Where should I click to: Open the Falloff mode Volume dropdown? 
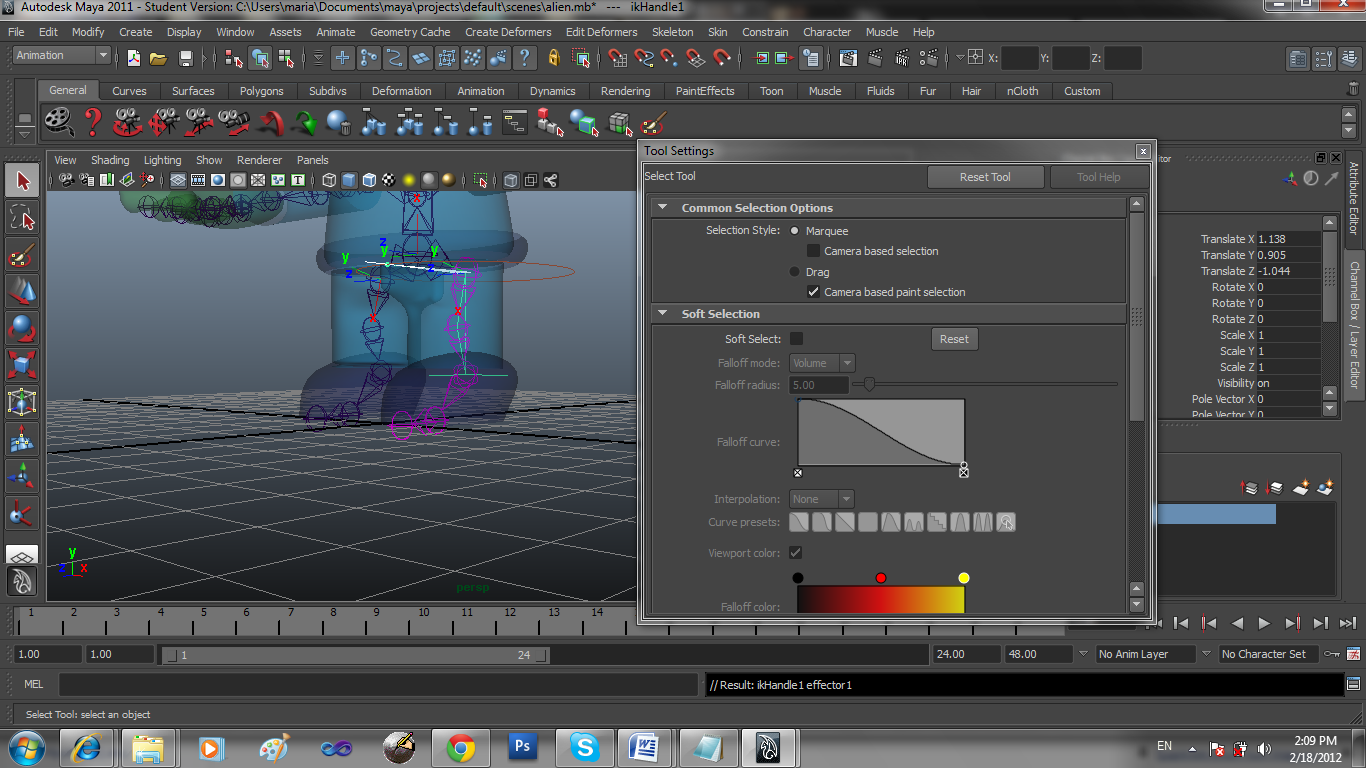[x=822, y=363]
